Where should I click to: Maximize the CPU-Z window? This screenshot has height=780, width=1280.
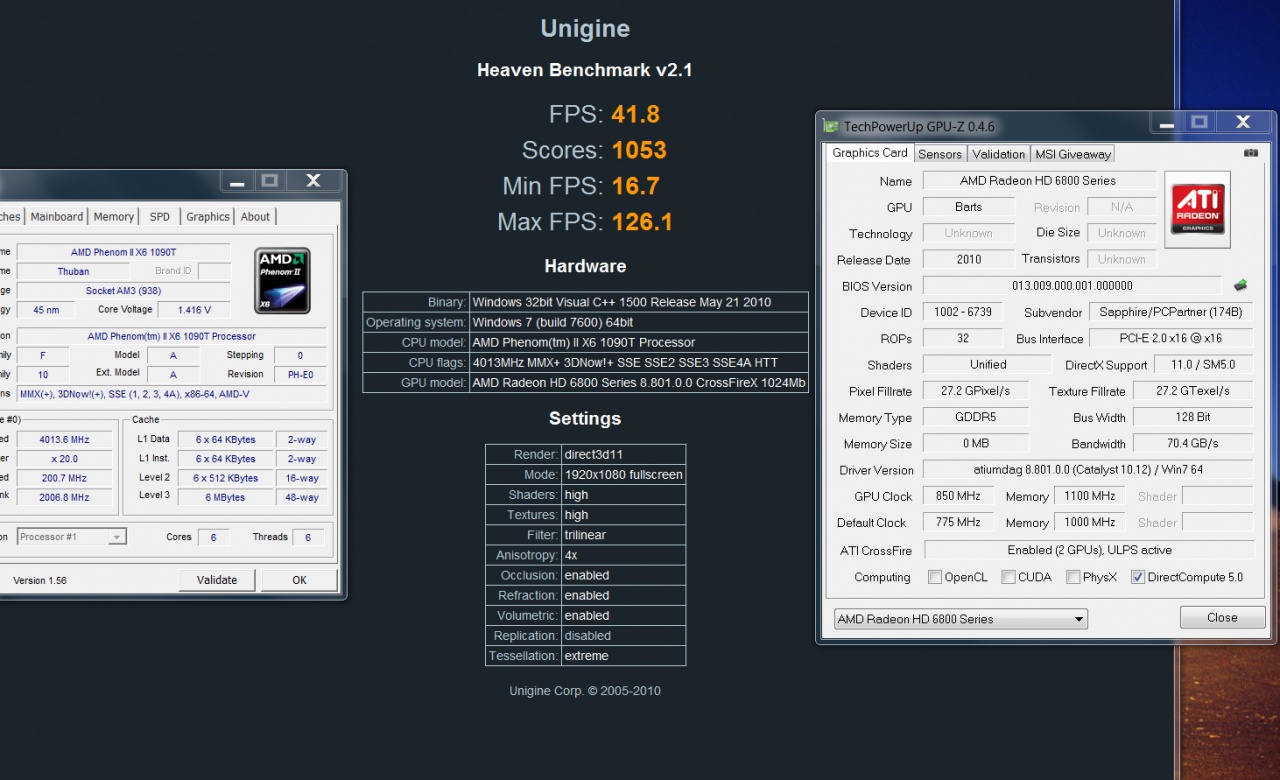[268, 181]
